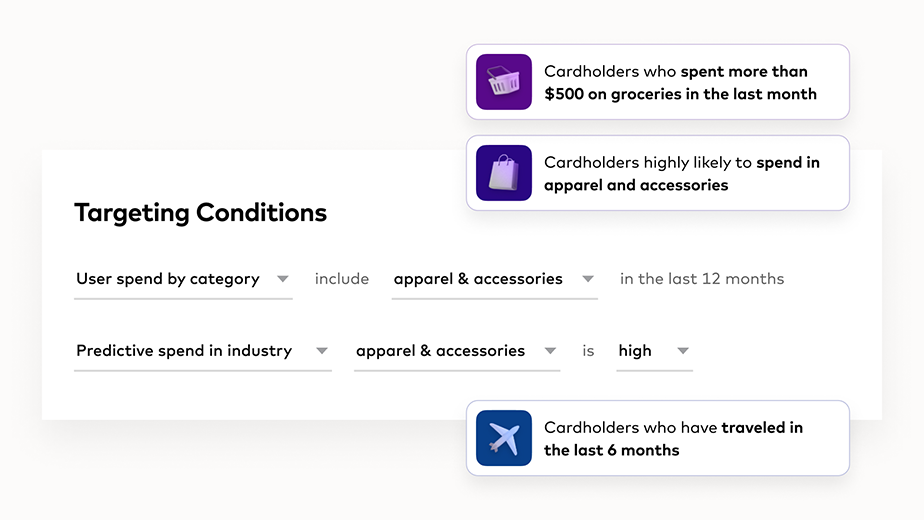
Task: Select the 'traveled in the last 6 months' card
Action: (x=658, y=438)
